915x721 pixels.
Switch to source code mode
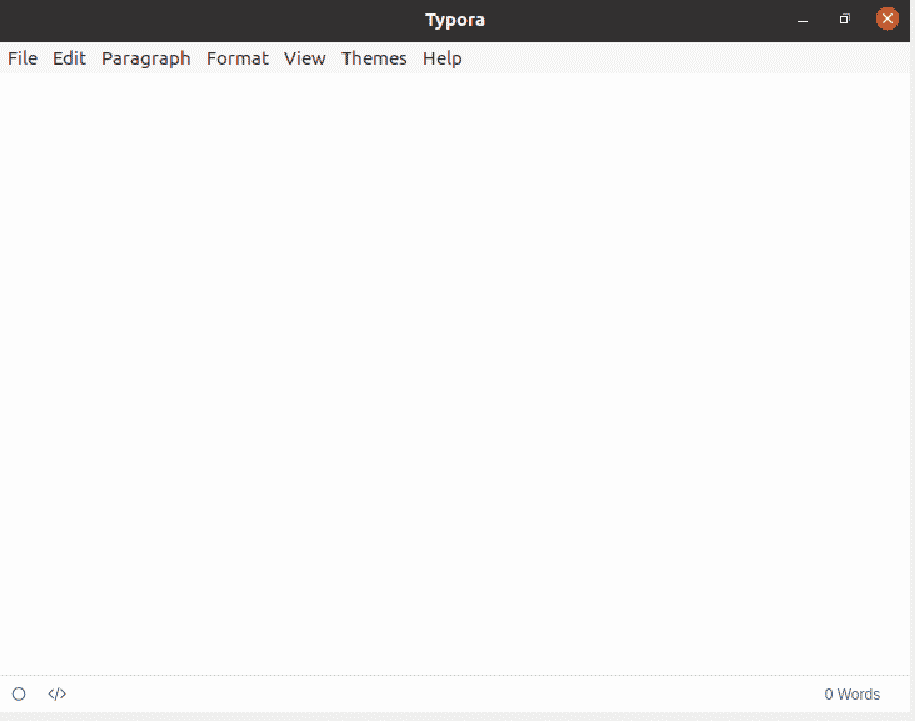57,694
